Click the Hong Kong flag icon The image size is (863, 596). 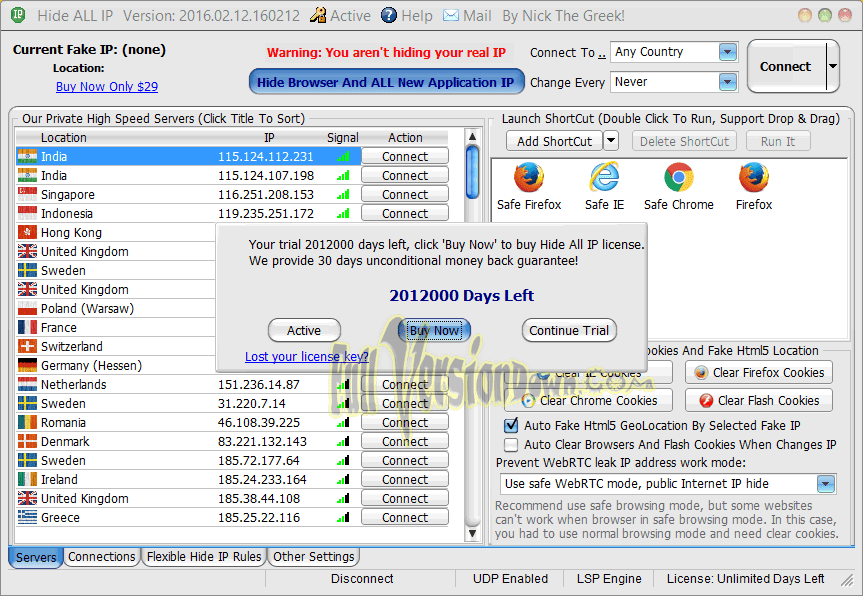(27, 232)
